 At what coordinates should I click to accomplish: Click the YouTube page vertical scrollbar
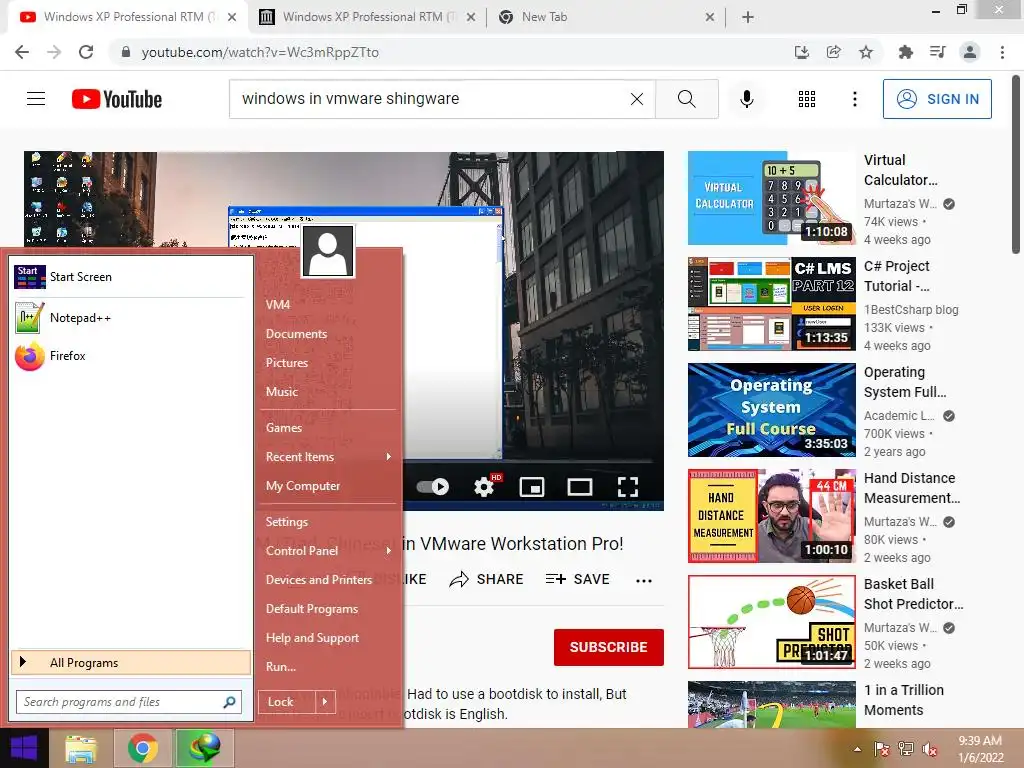(x=1016, y=163)
